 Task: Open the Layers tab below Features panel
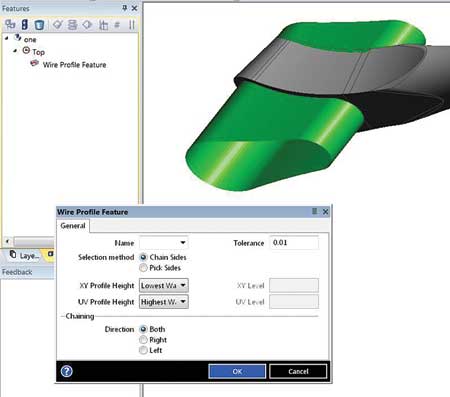point(24,255)
